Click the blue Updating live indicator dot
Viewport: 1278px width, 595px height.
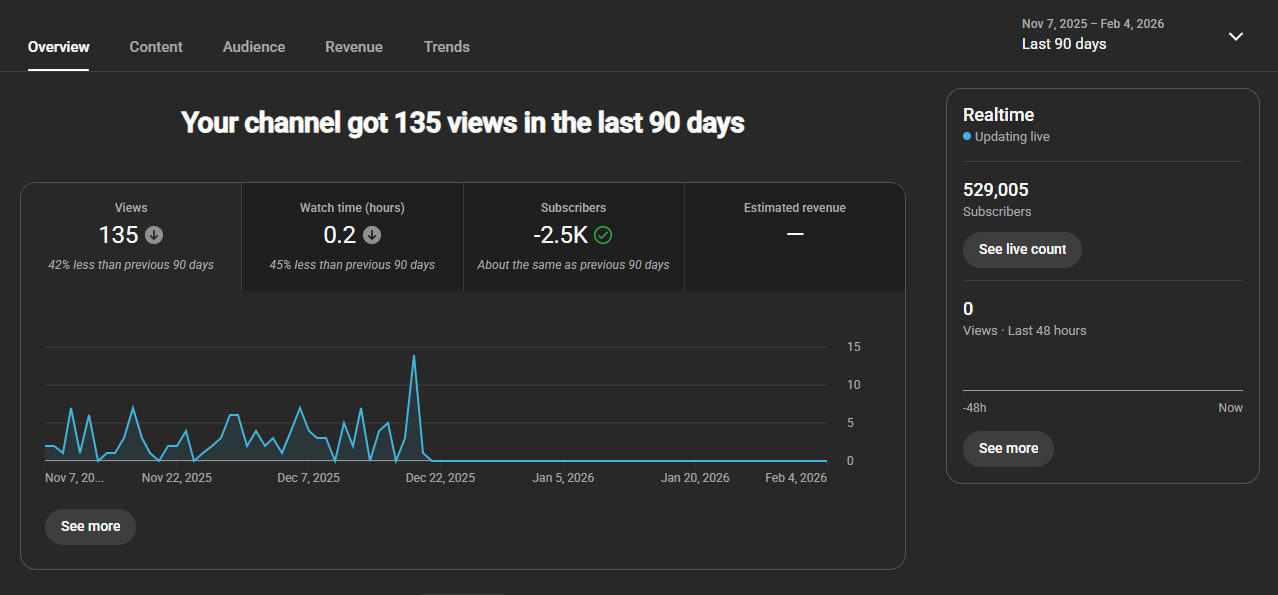click(967, 136)
